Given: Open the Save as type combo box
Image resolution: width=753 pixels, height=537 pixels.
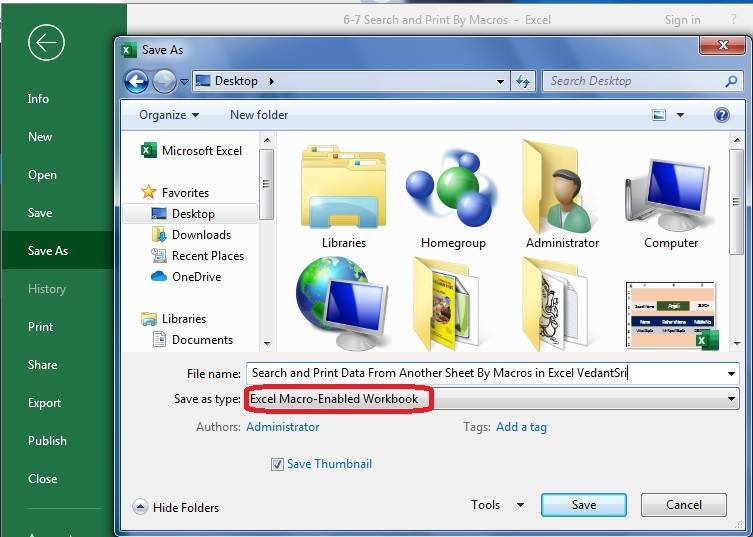Looking at the screenshot, I should click(492, 399).
